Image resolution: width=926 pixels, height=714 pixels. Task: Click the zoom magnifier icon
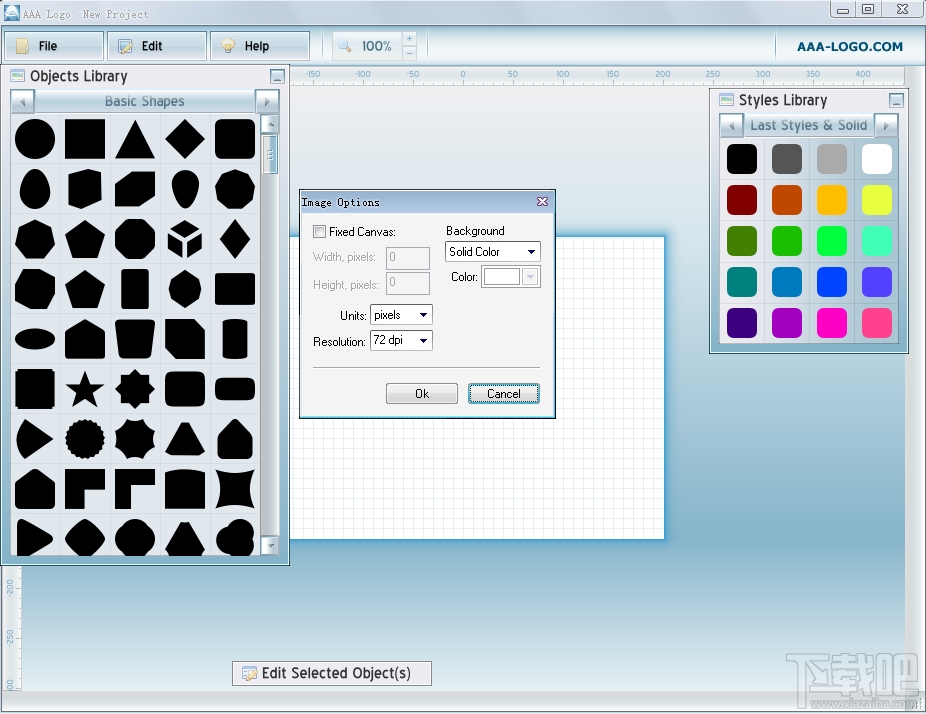344,46
